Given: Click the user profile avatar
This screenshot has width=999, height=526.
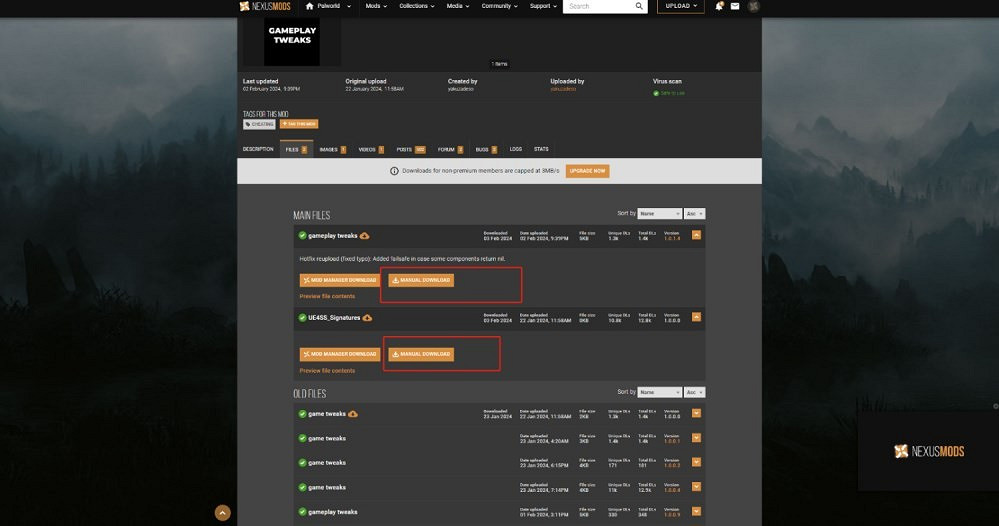Looking at the screenshot, I should tap(753, 6).
